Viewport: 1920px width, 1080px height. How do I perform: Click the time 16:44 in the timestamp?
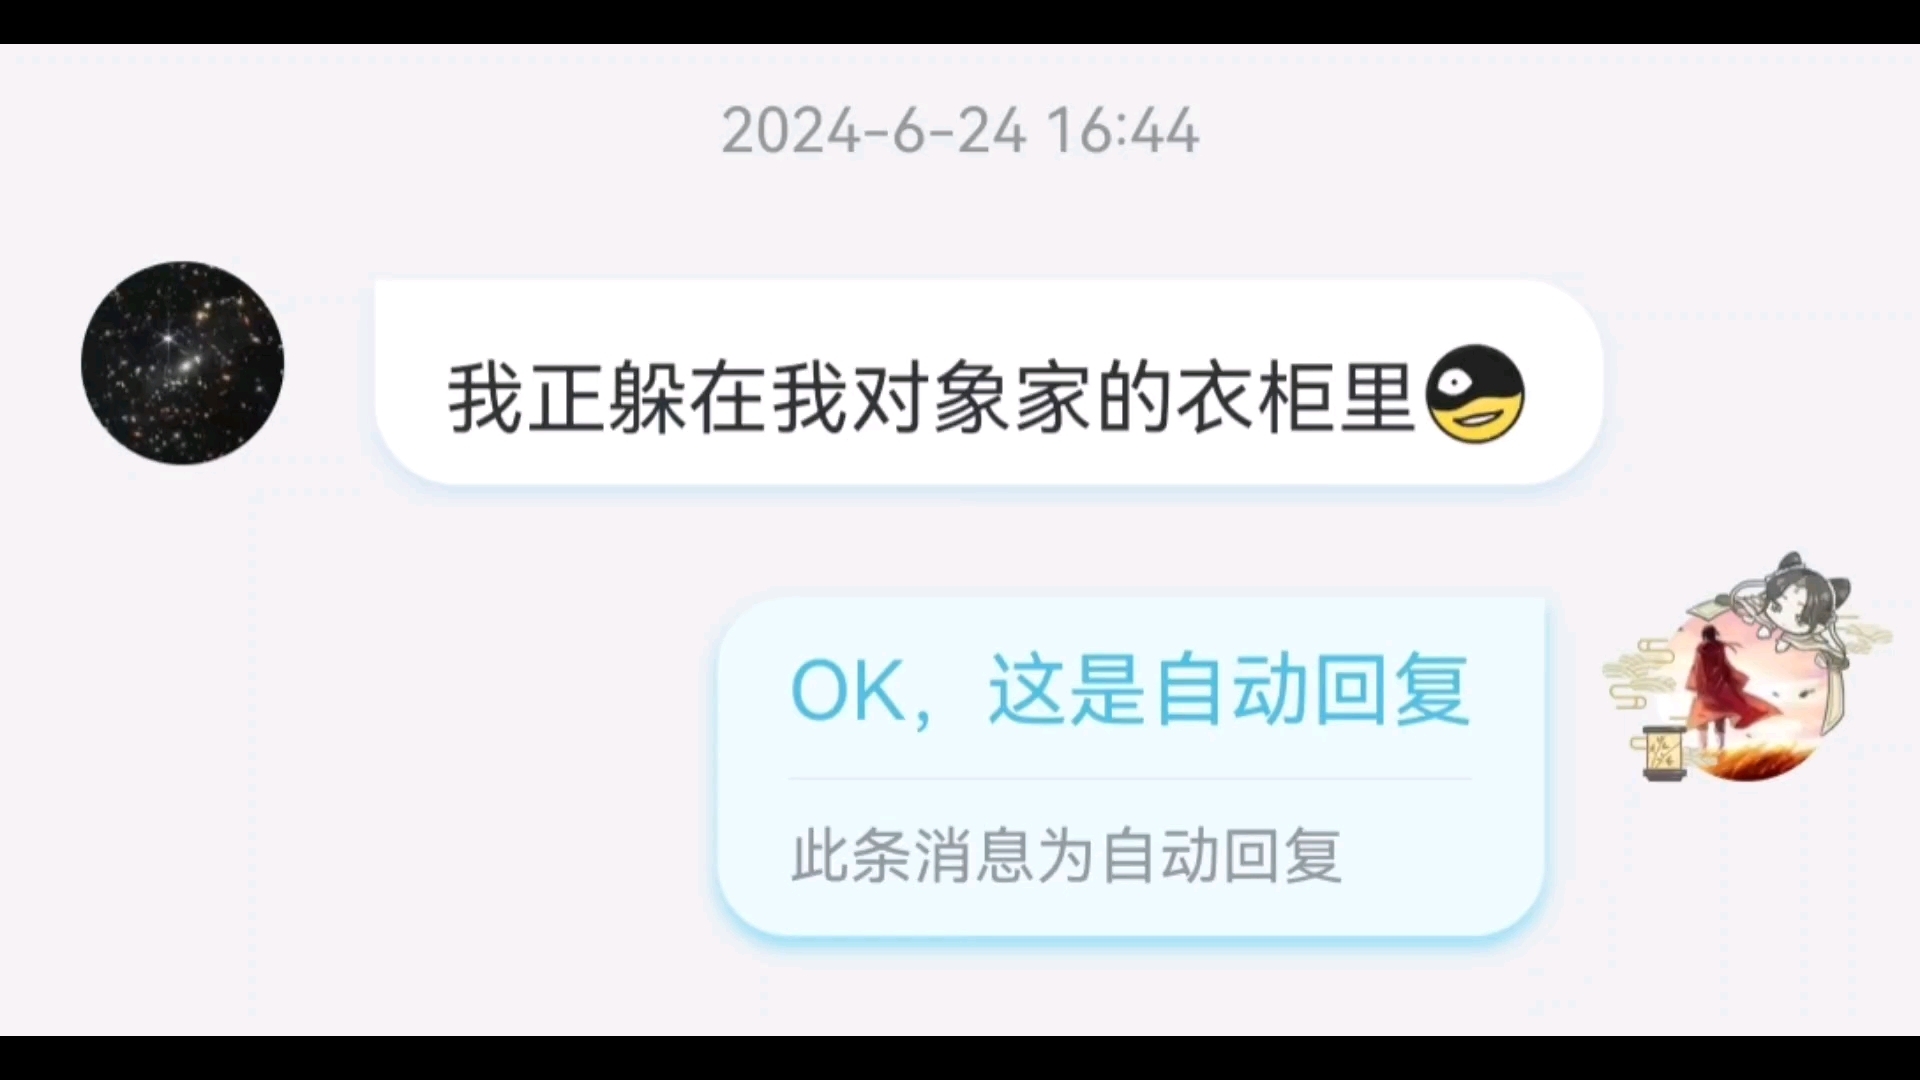(1122, 131)
